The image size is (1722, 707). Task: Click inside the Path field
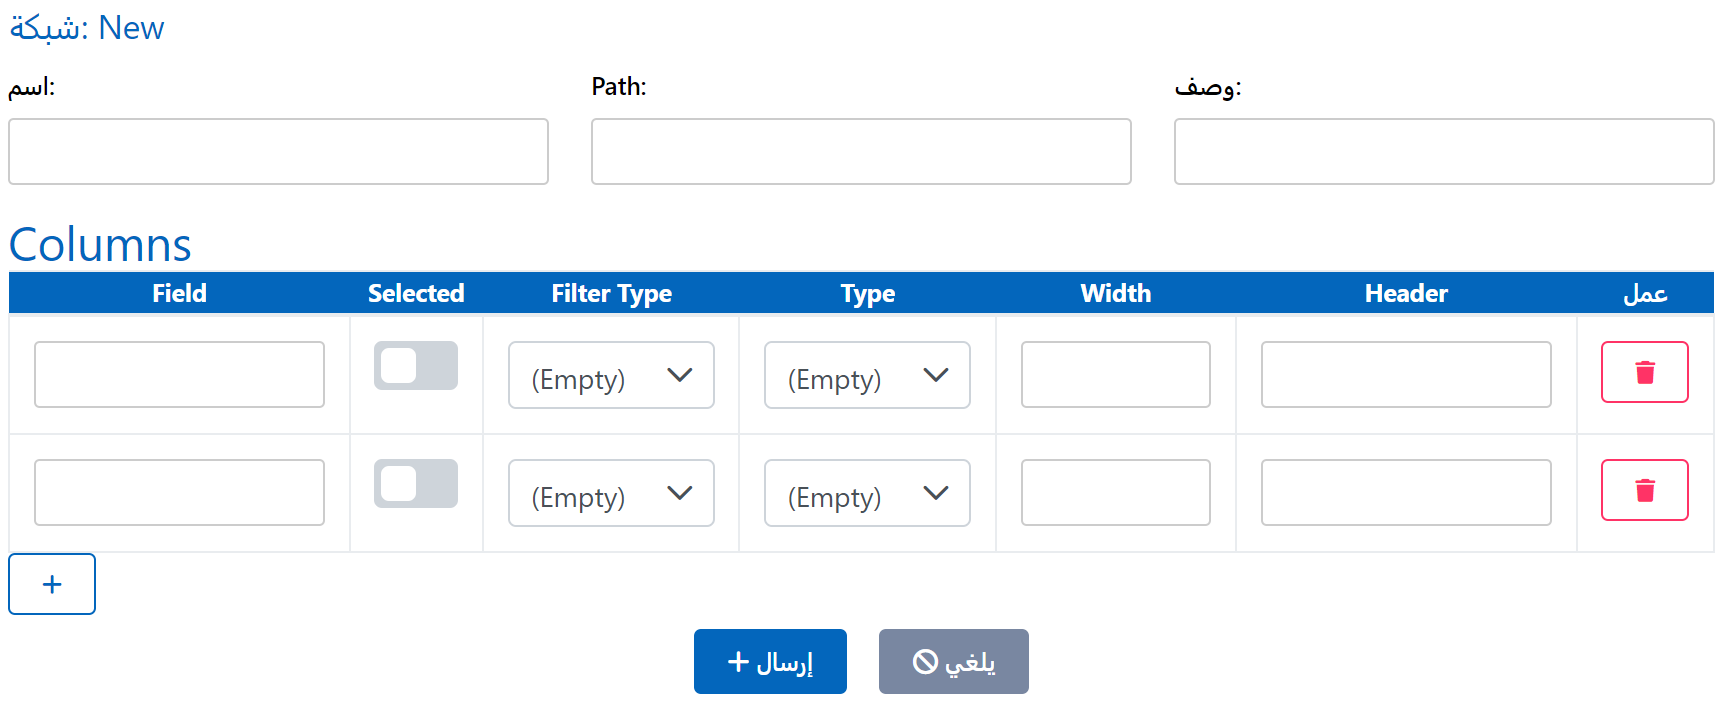point(860,151)
